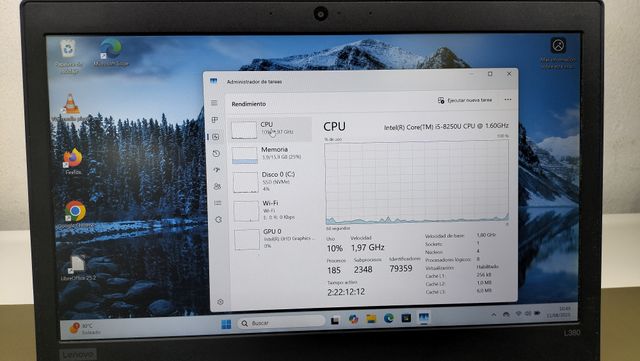This screenshot has width=640, height=361.
Task: Click the cloud icon in system tray
Action: click(507, 314)
